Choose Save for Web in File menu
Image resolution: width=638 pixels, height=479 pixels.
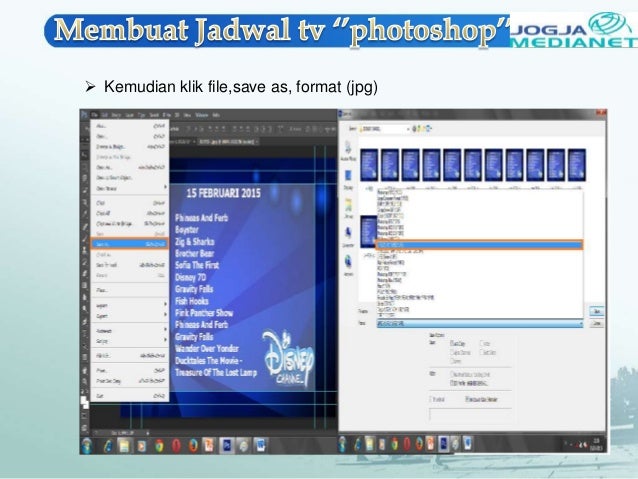pos(129,265)
